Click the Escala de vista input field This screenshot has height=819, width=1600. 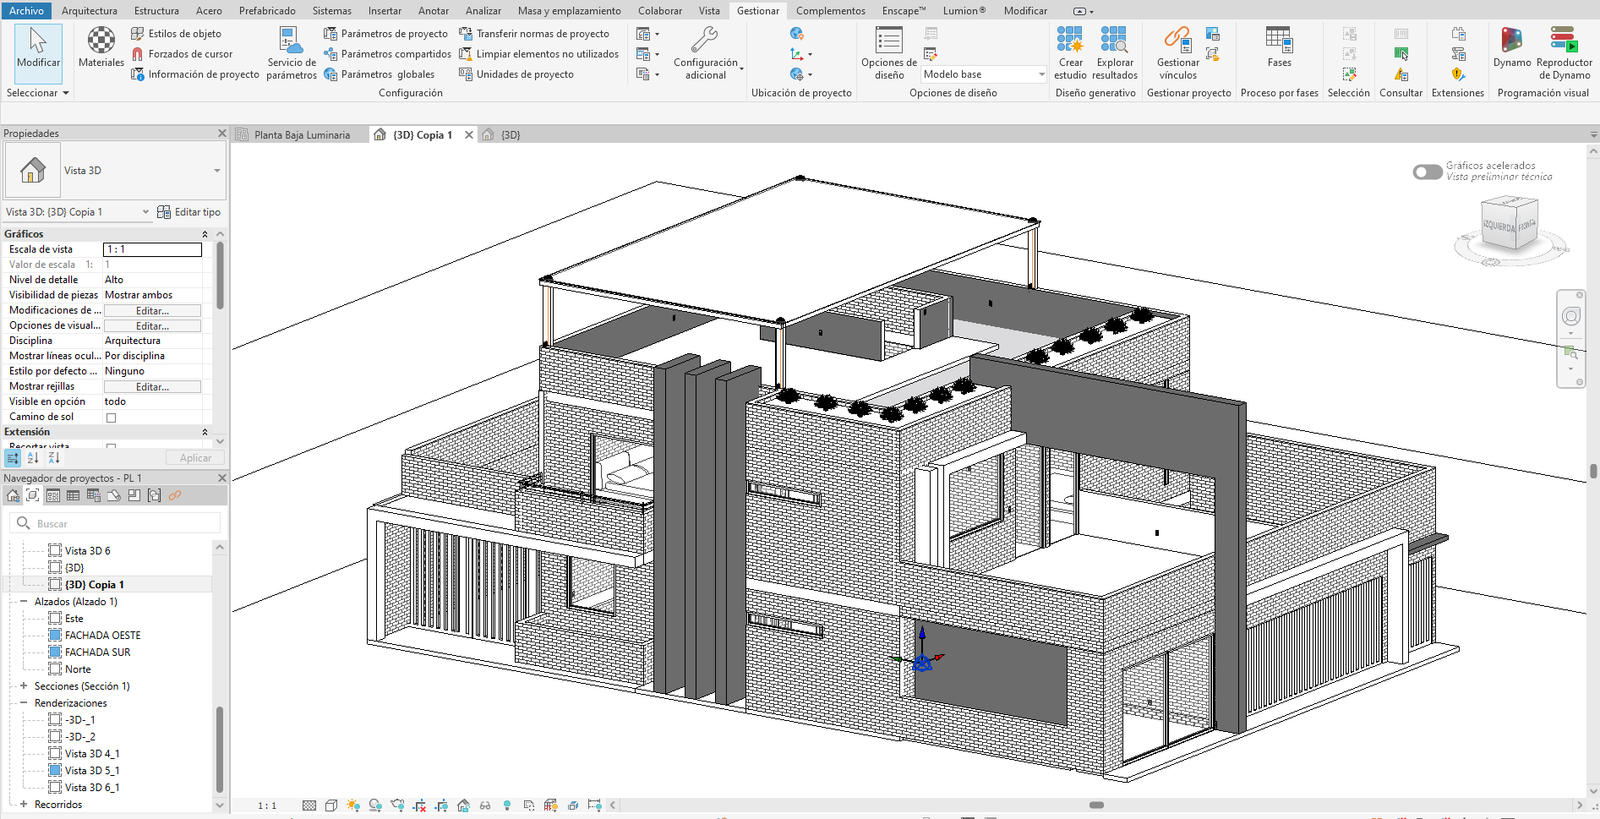[153, 250]
